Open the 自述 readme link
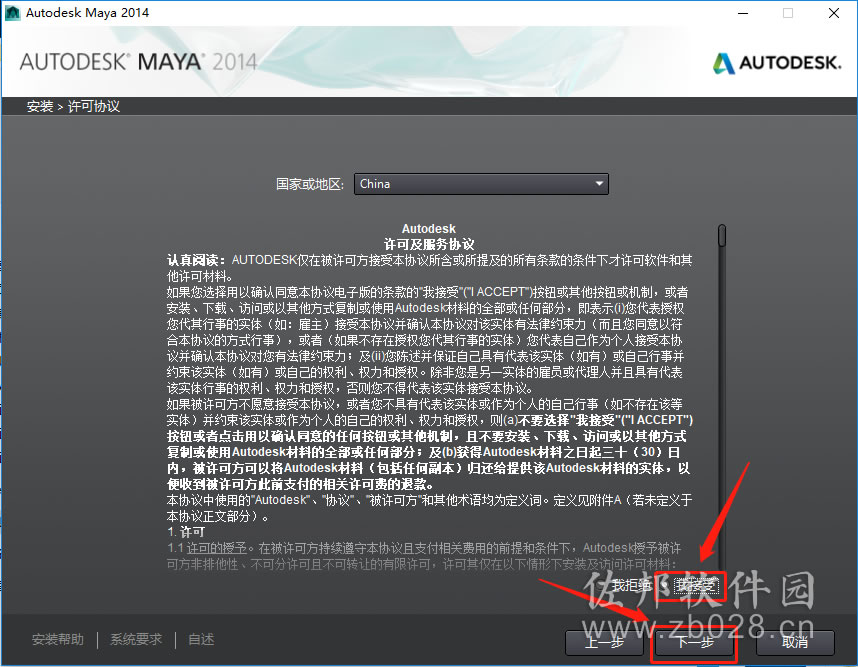 click(201, 639)
